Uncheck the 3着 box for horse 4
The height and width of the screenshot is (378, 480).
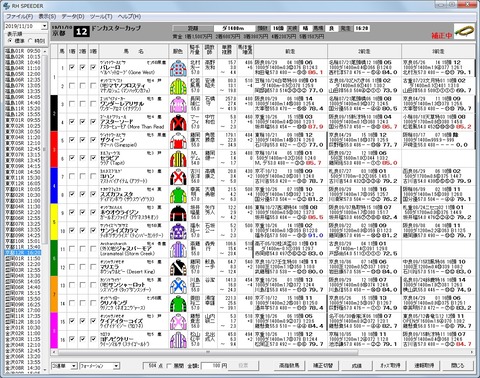[x=93, y=122]
